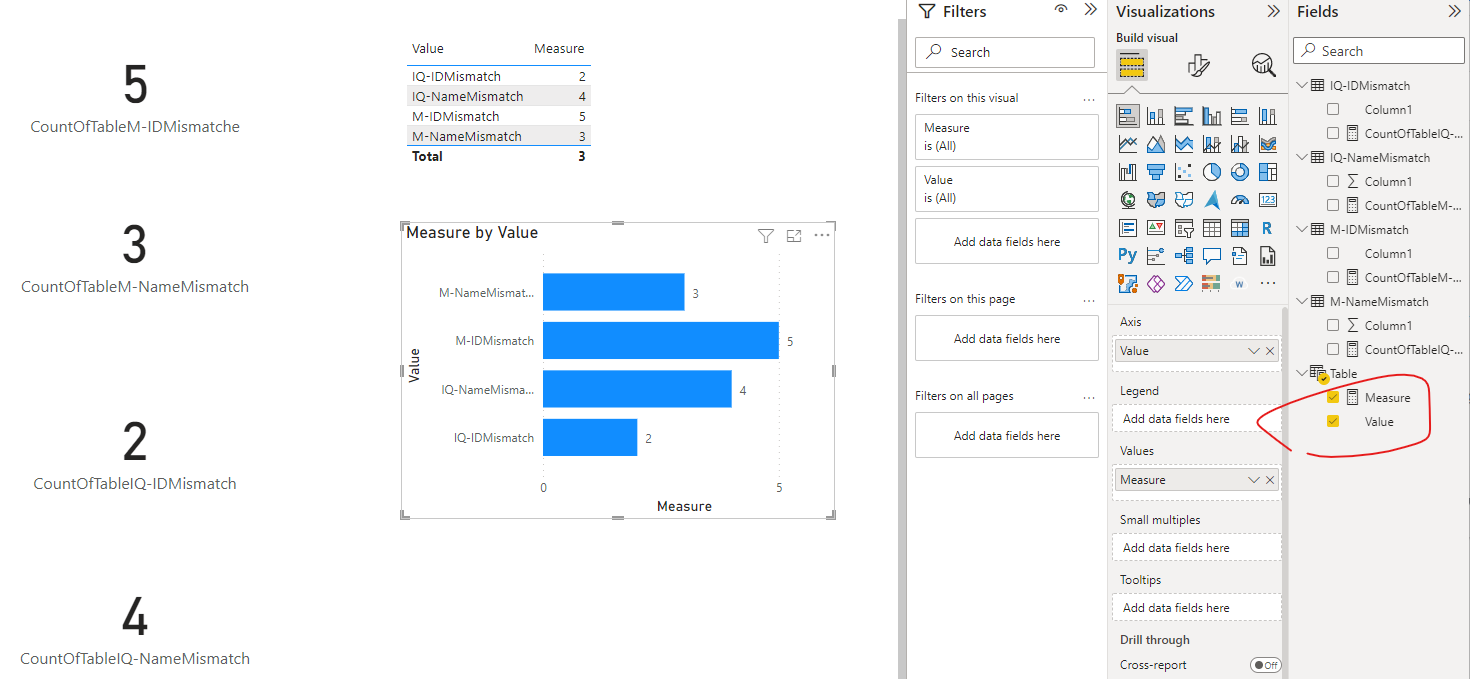
Task: Select the waterfall chart visual
Action: click(x=1128, y=172)
